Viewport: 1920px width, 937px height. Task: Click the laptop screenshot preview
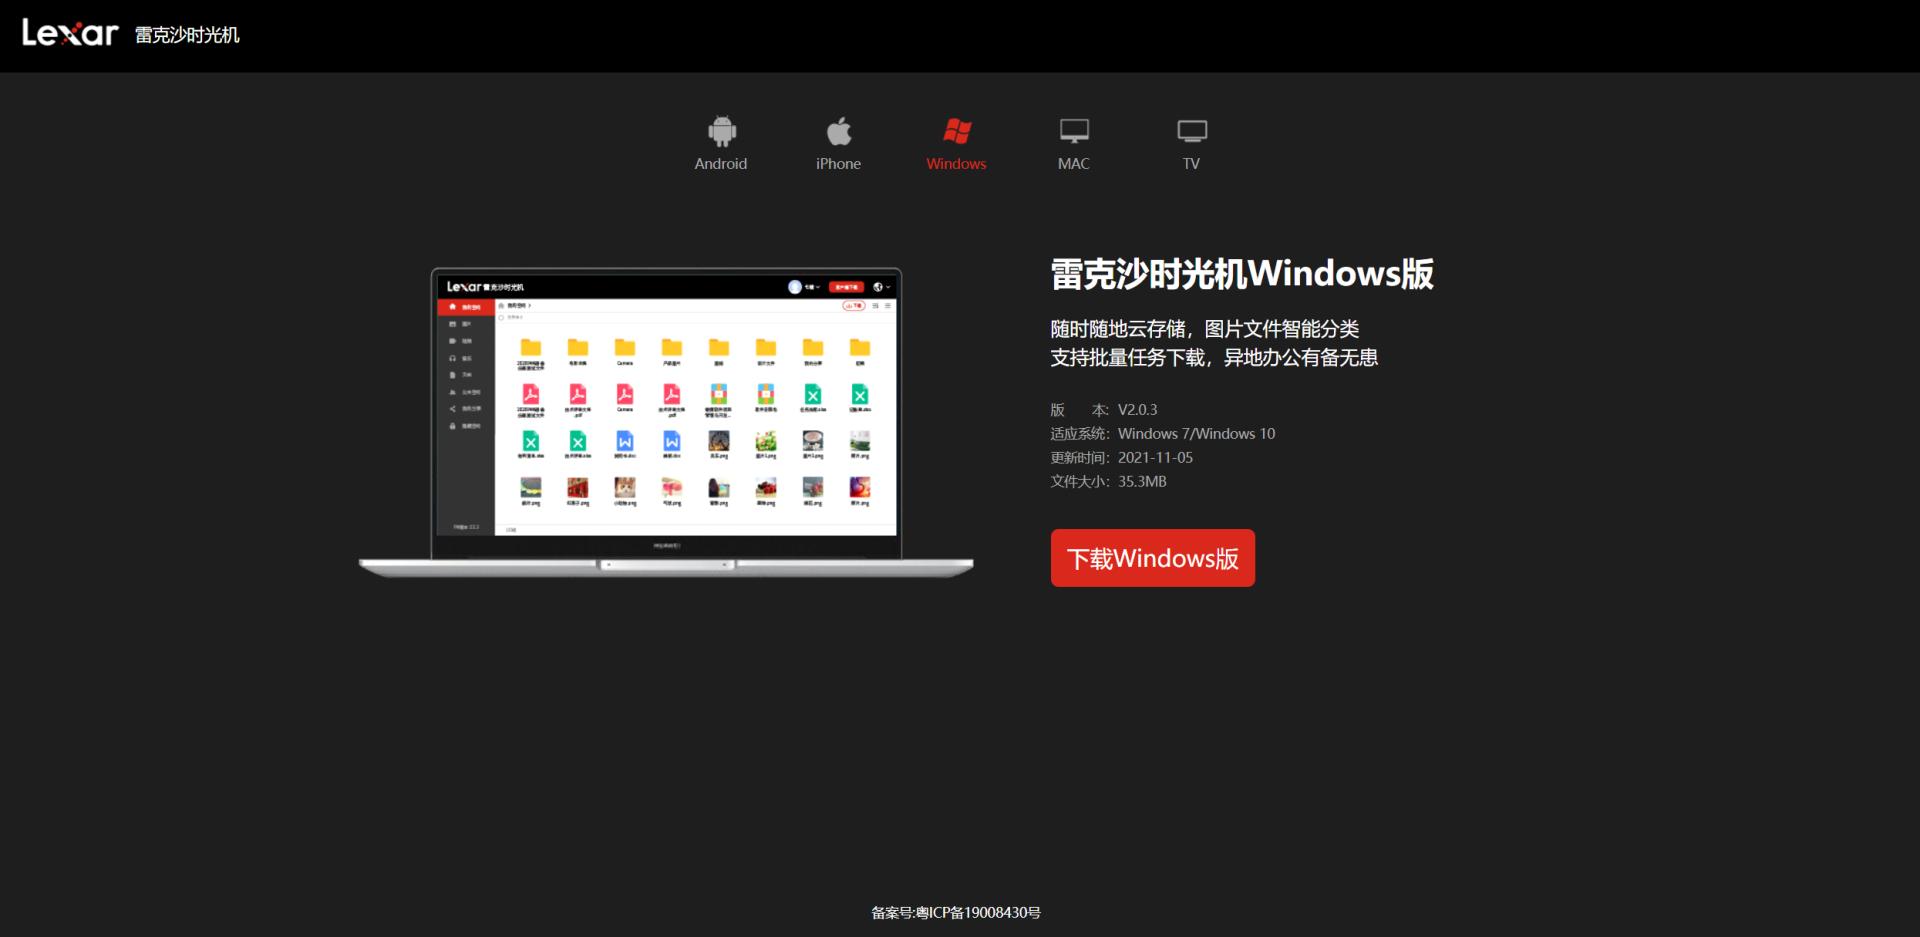pos(665,410)
